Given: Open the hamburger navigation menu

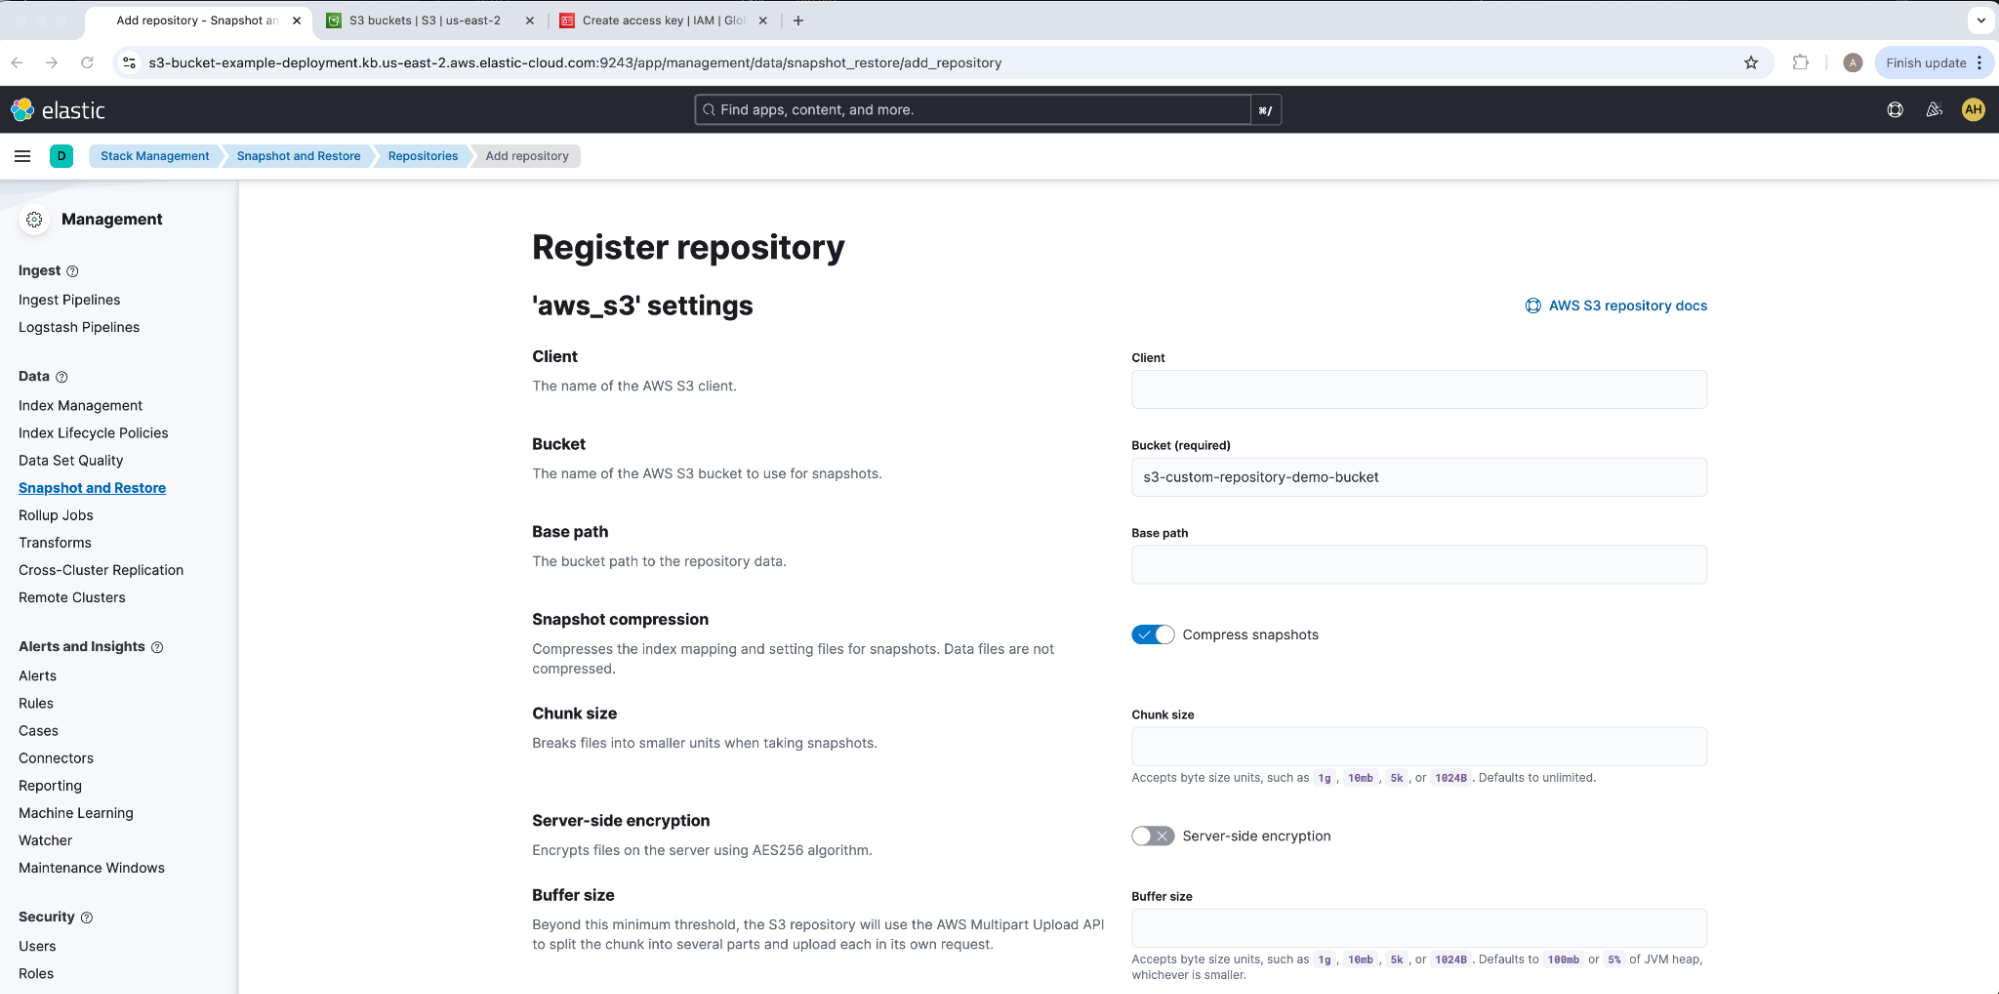Looking at the screenshot, I should [x=22, y=156].
